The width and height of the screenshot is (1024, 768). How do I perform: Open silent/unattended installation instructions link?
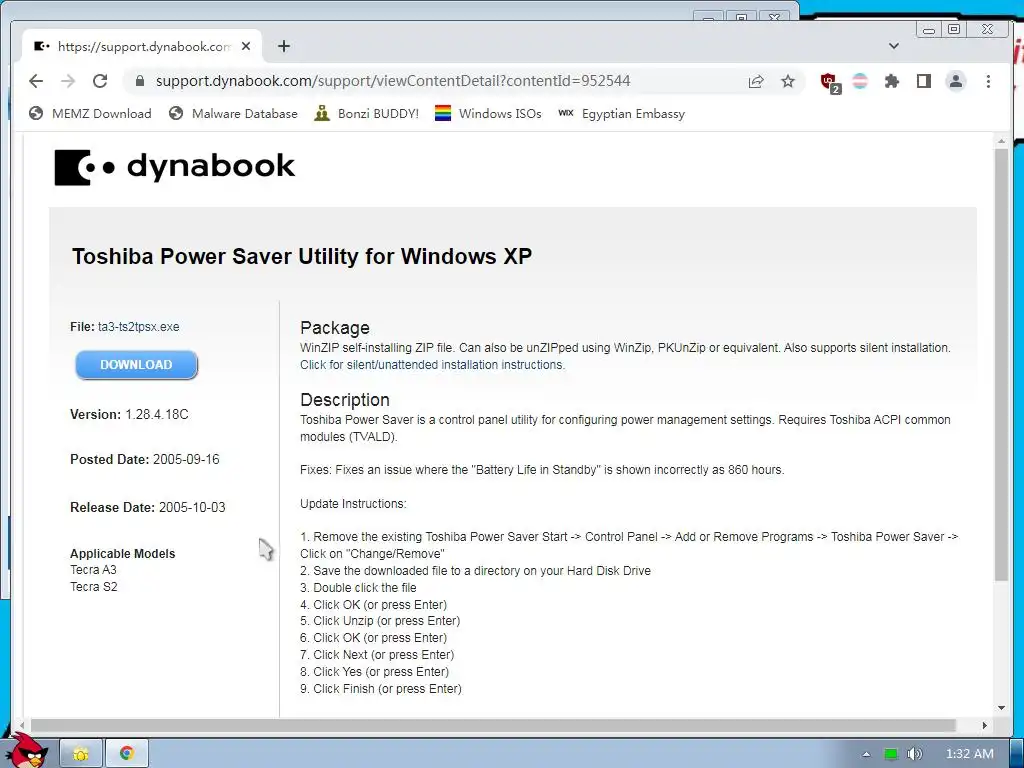[432, 365]
